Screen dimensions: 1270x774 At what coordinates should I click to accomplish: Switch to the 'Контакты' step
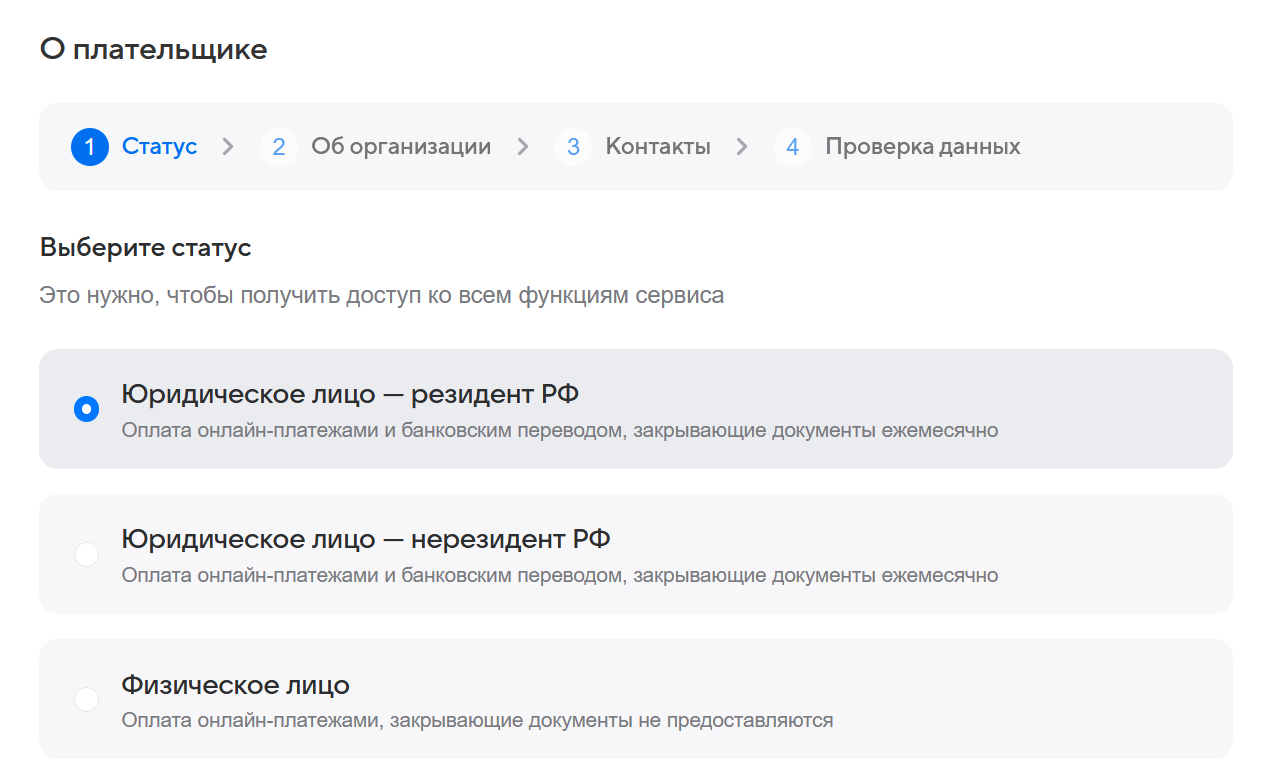658,147
